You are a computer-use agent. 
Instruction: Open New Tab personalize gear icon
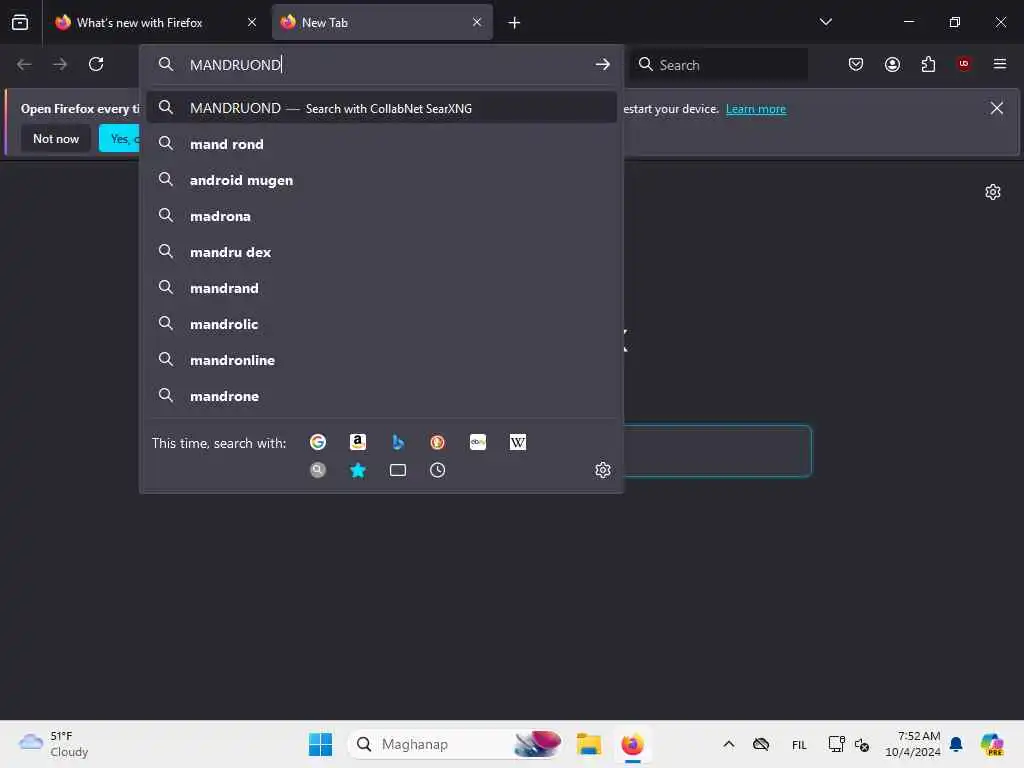click(x=993, y=192)
